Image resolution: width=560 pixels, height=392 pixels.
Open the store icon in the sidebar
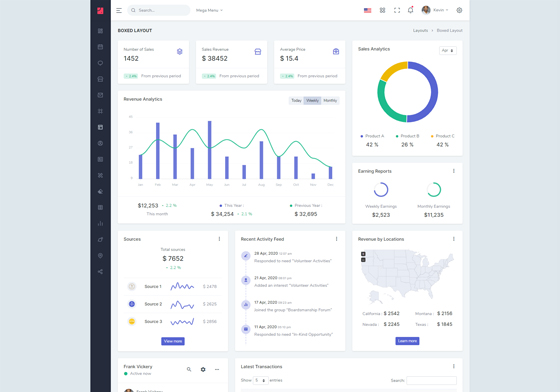coord(100,79)
